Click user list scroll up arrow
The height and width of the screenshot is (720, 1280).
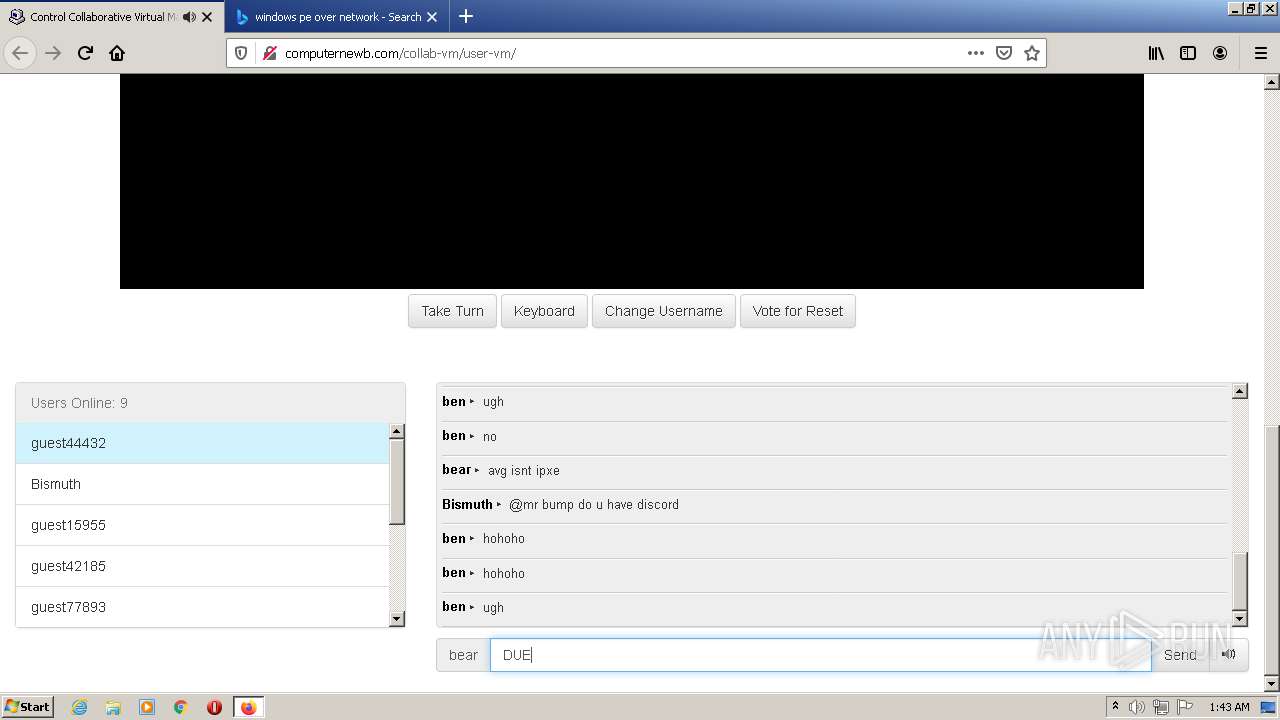[x=397, y=431]
